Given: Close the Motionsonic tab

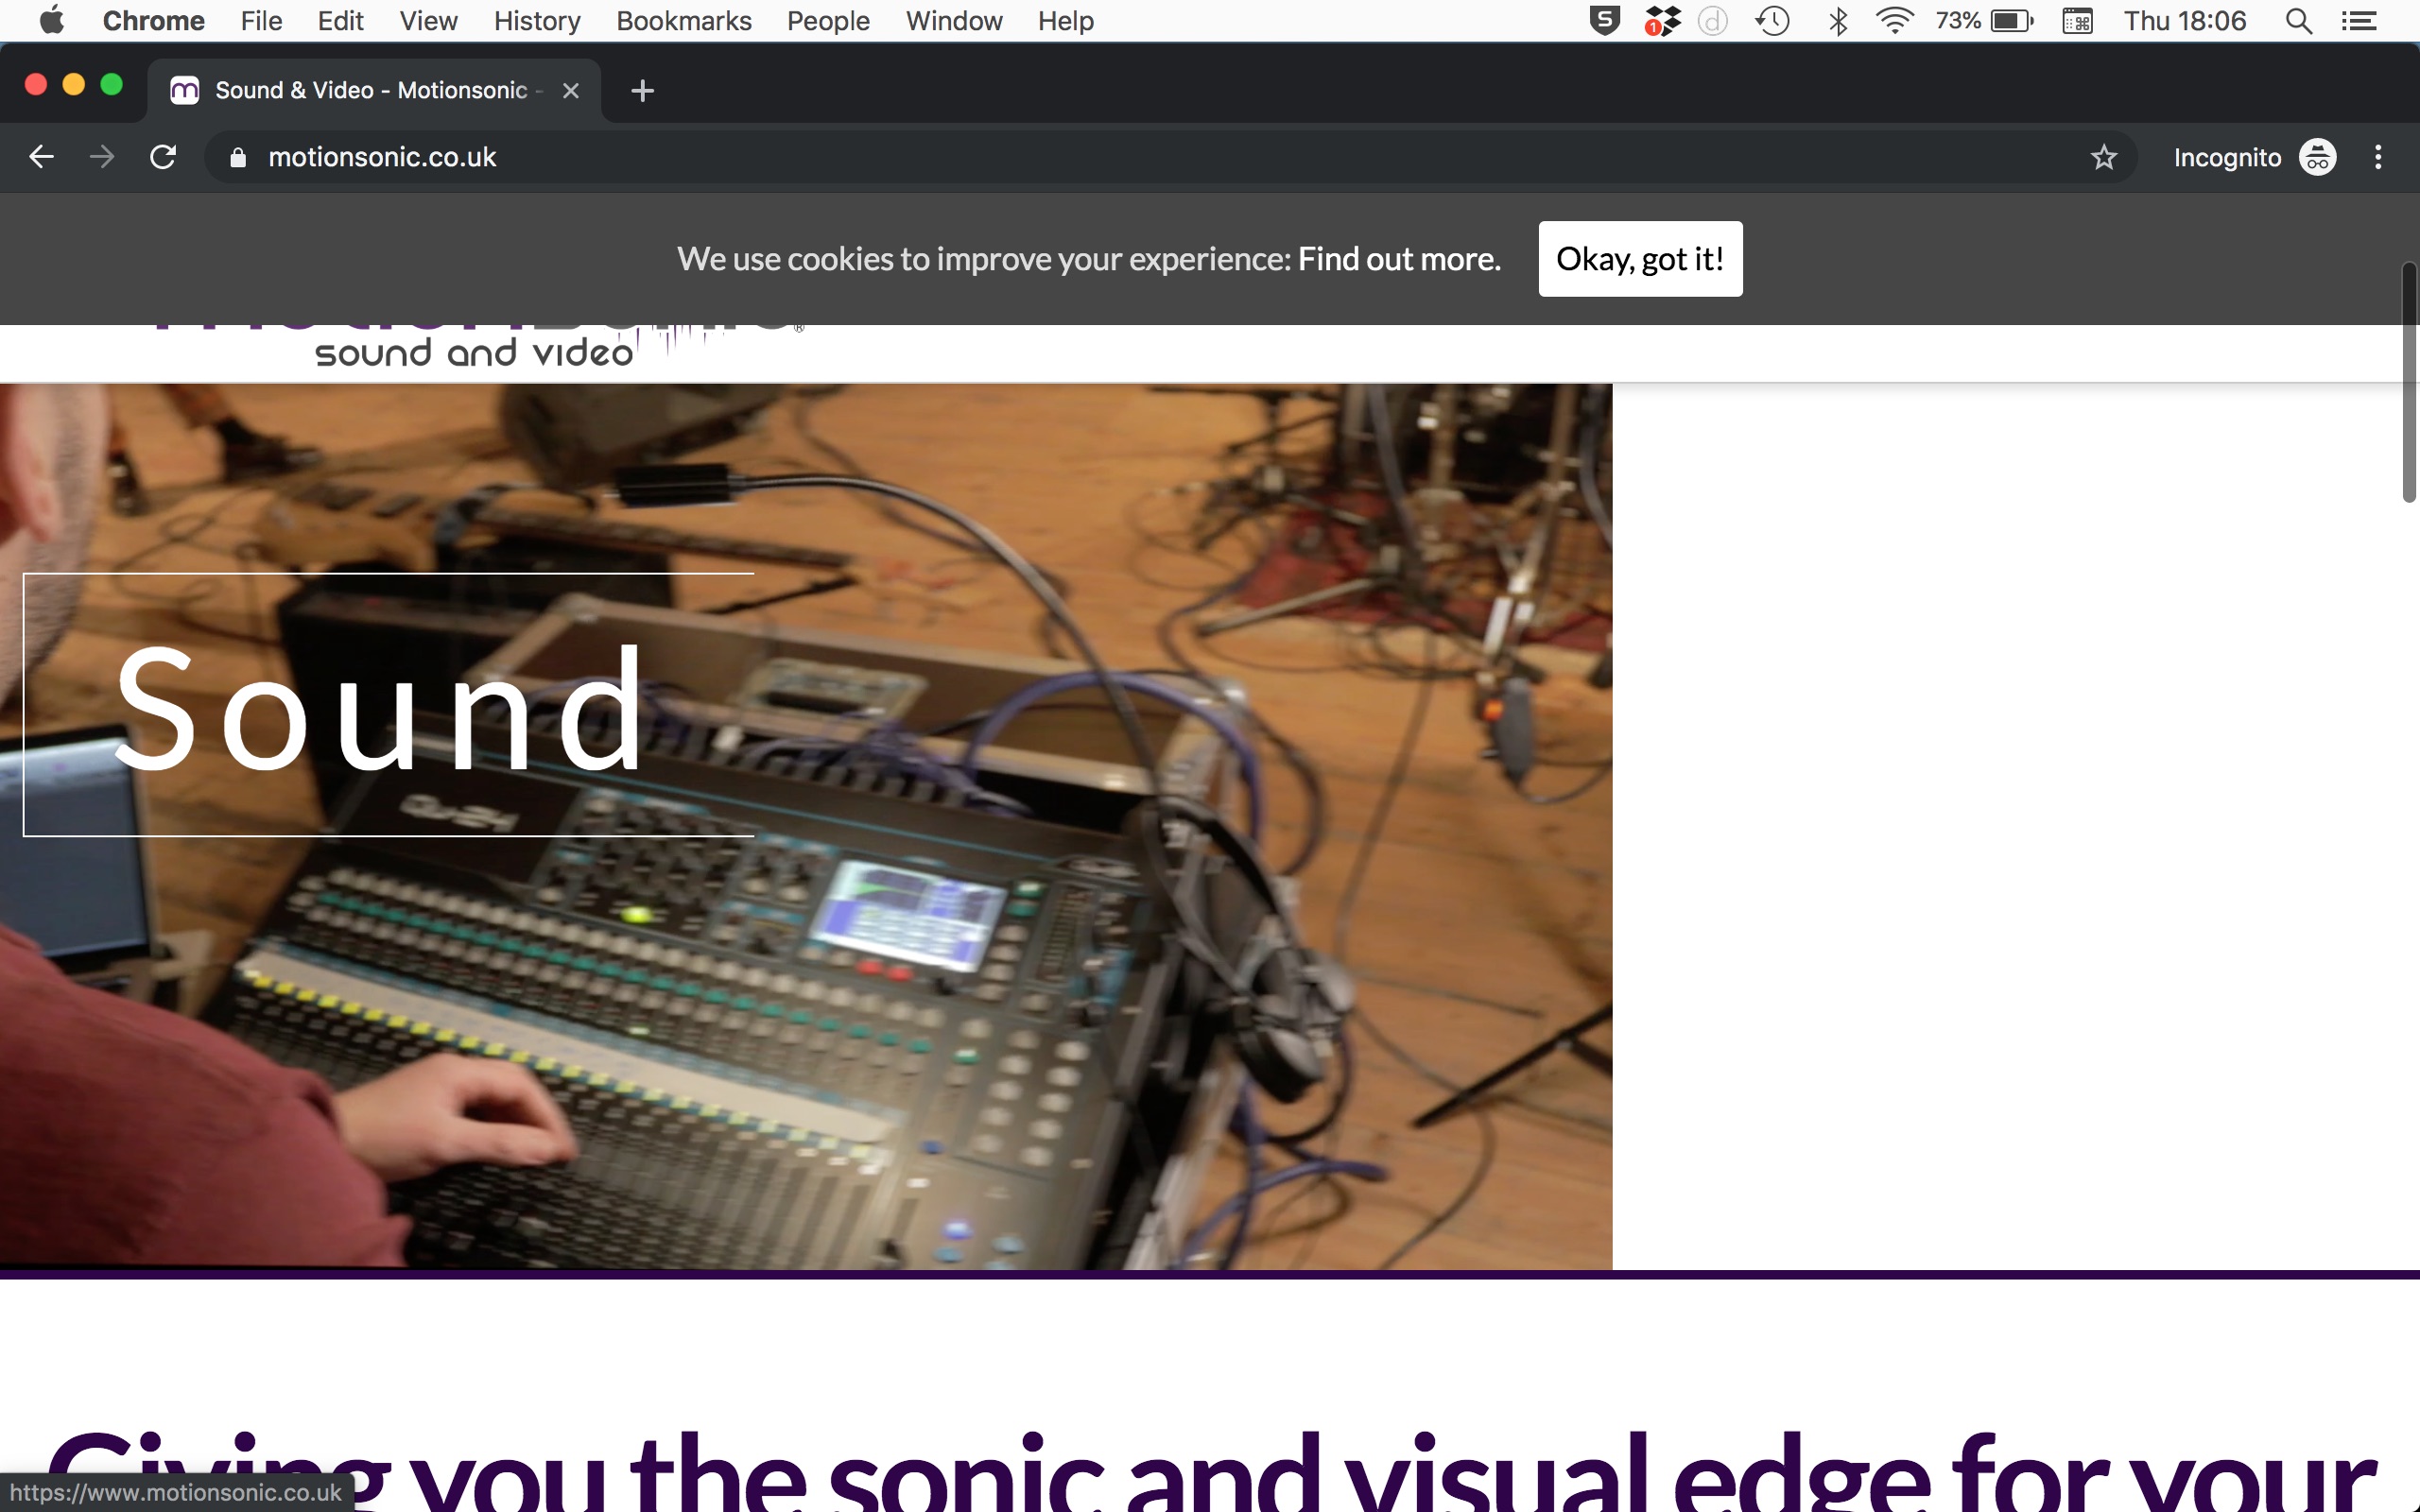Looking at the screenshot, I should [x=571, y=91].
